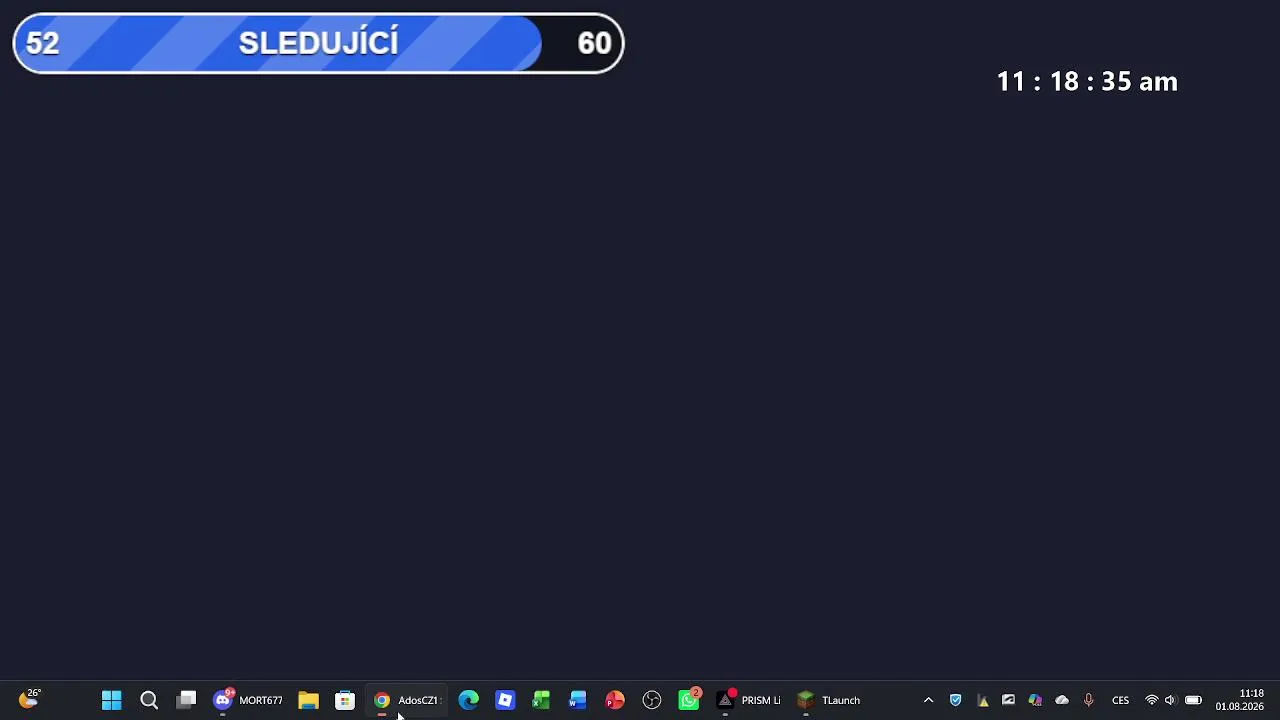Click the 11 : 18 : 35 am clock overlay
This screenshot has height=720, width=1280.
(1087, 82)
